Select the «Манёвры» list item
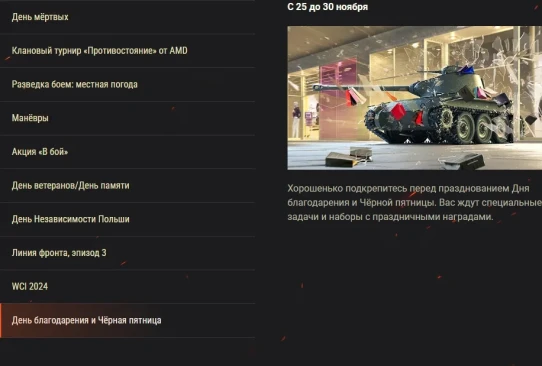Image resolution: width=542 pixels, height=366 pixels. [127, 118]
